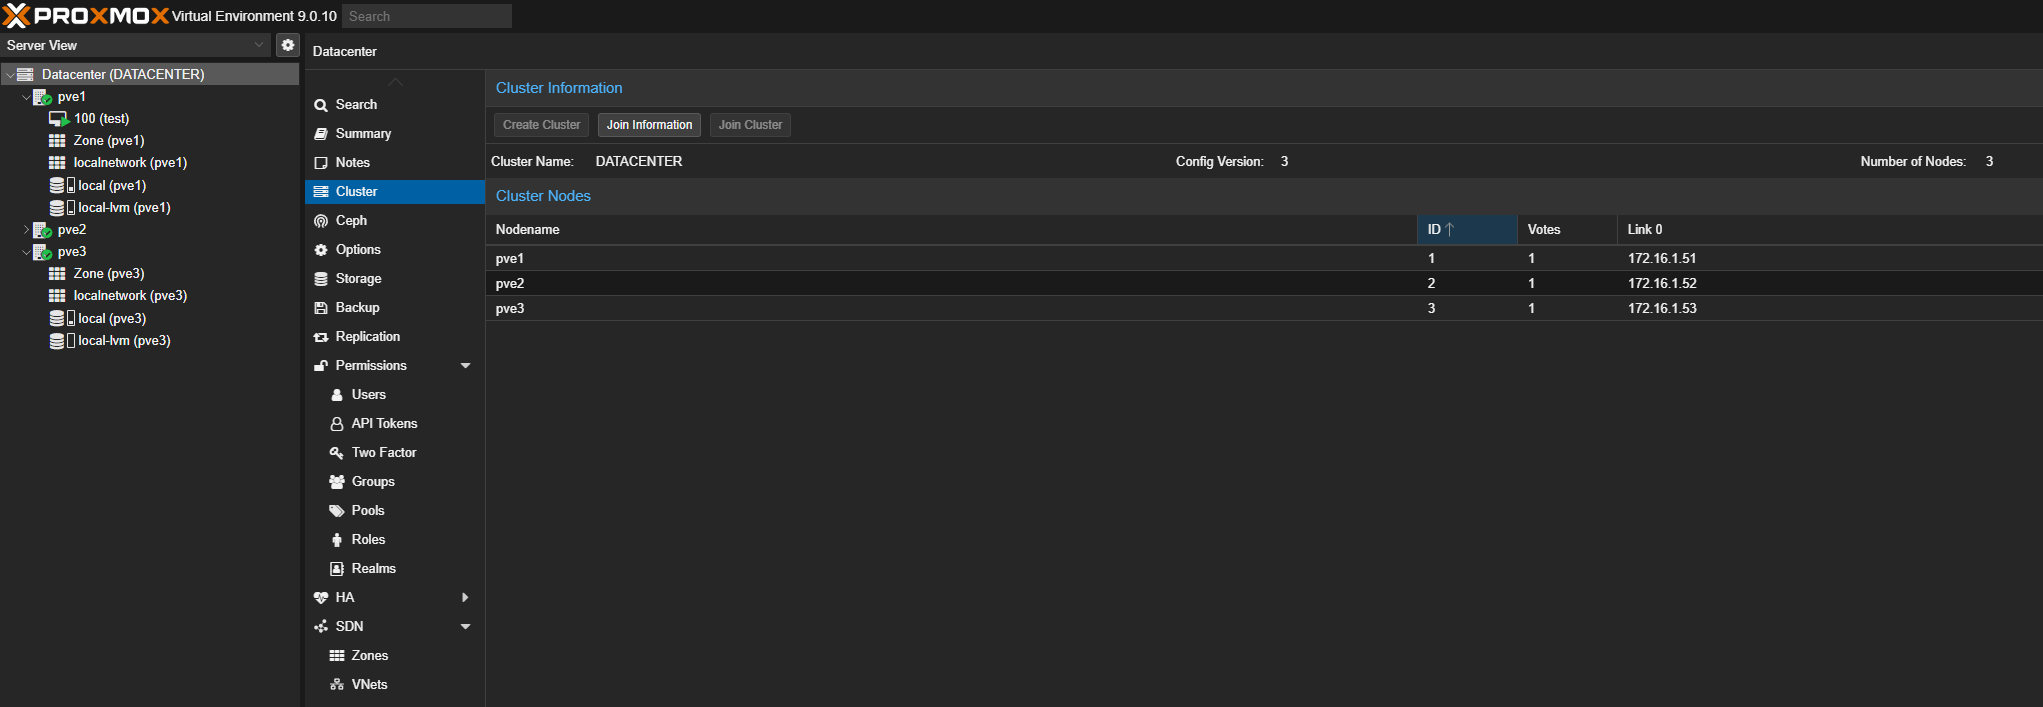Expand the HA submenu arrow

[465, 598]
